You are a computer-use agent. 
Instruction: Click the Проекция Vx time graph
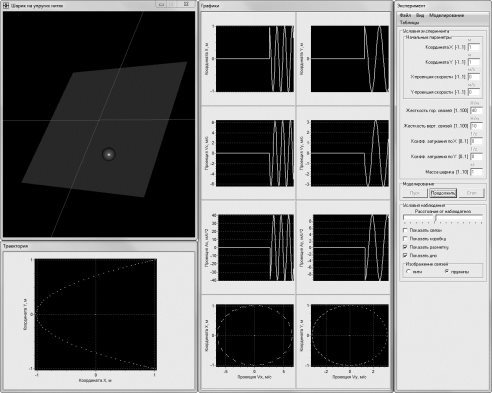pos(255,153)
